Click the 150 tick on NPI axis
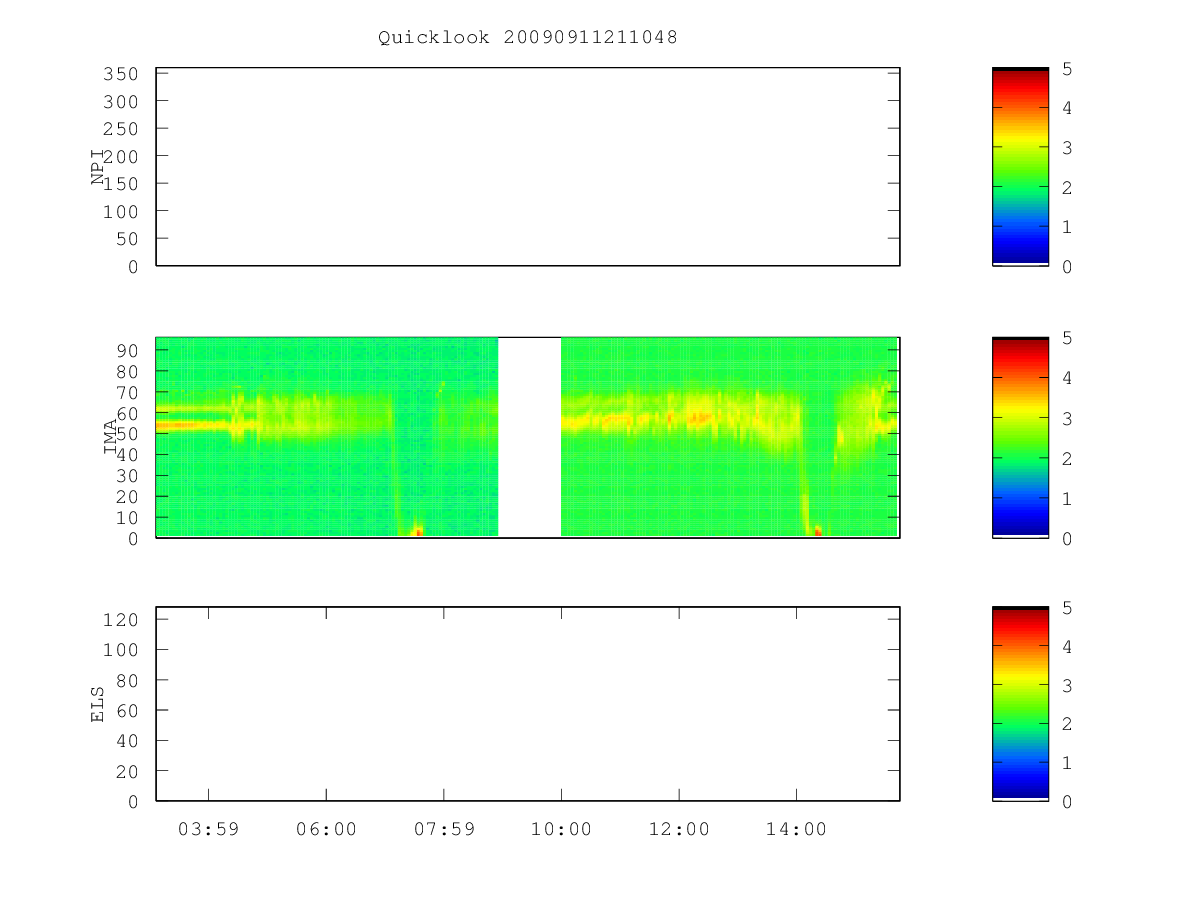 (119, 184)
